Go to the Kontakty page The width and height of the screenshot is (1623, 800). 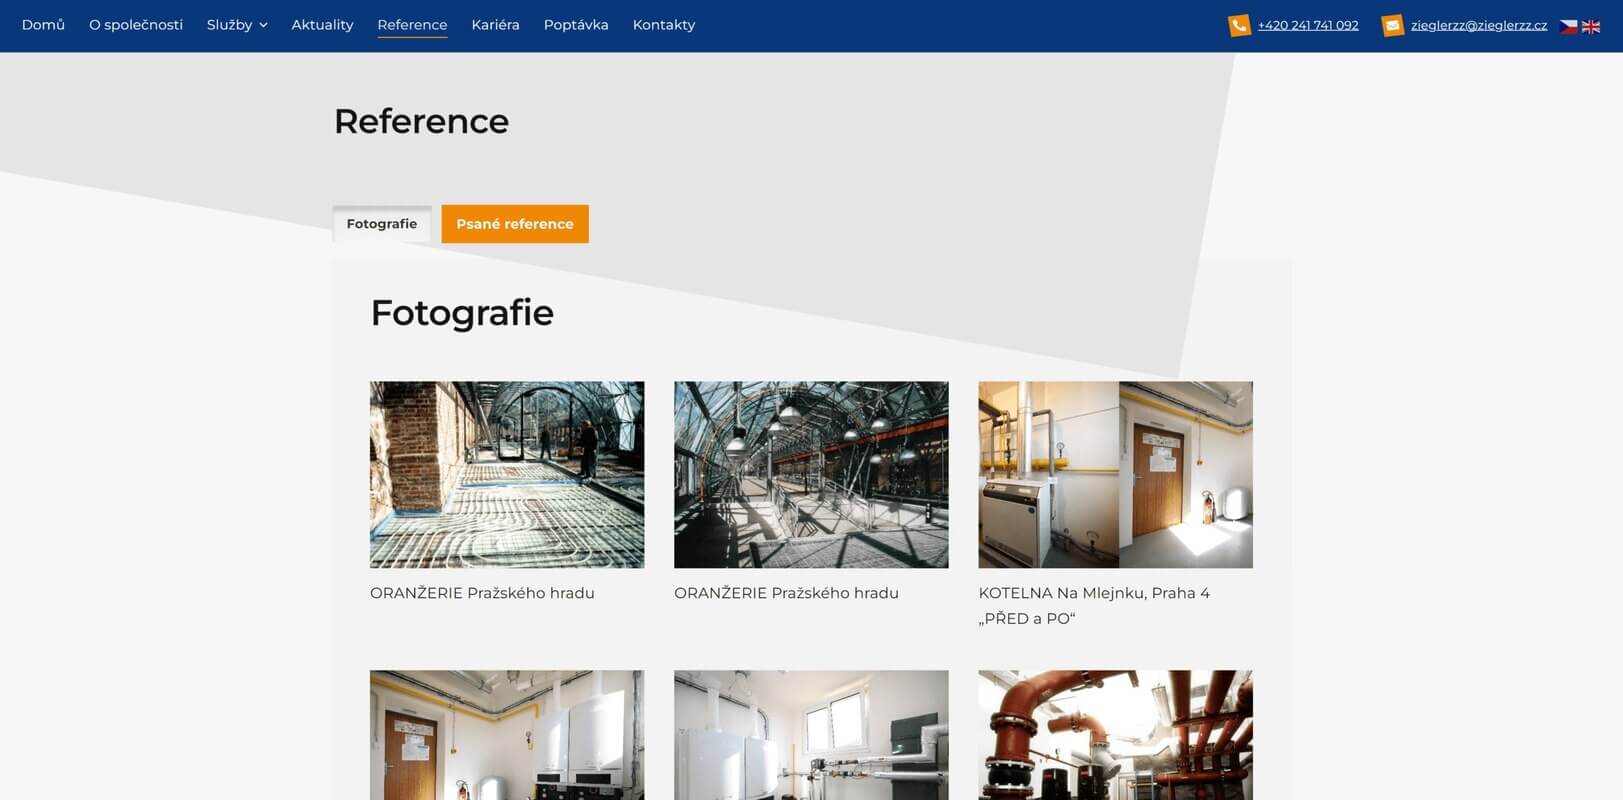point(664,25)
